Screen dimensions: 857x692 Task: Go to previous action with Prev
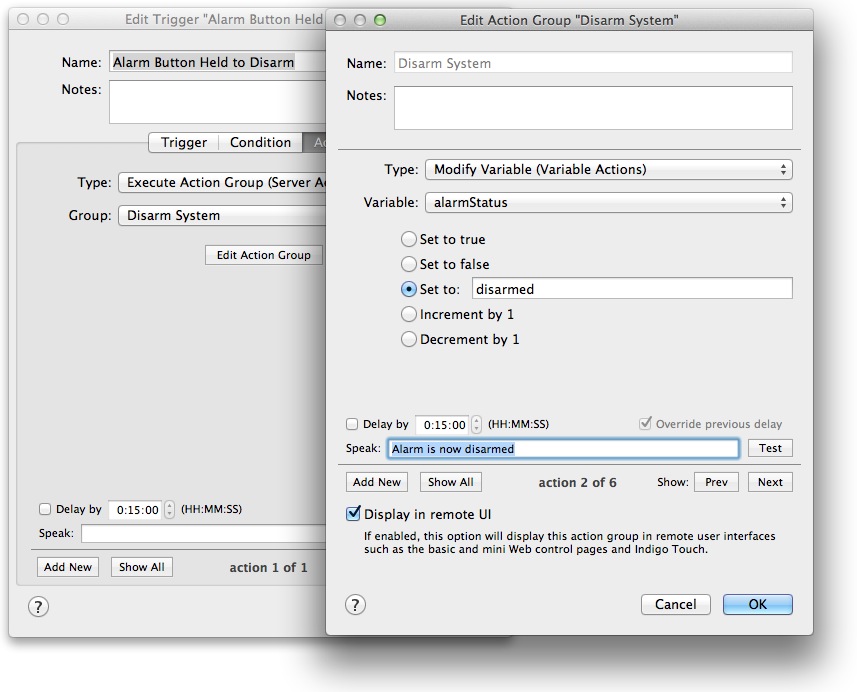coord(716,482)
